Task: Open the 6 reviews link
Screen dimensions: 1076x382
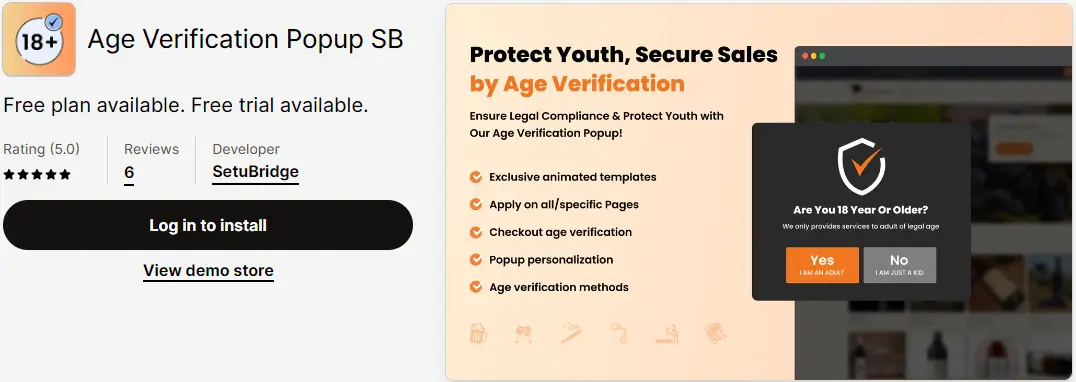Action: point(129,172)
